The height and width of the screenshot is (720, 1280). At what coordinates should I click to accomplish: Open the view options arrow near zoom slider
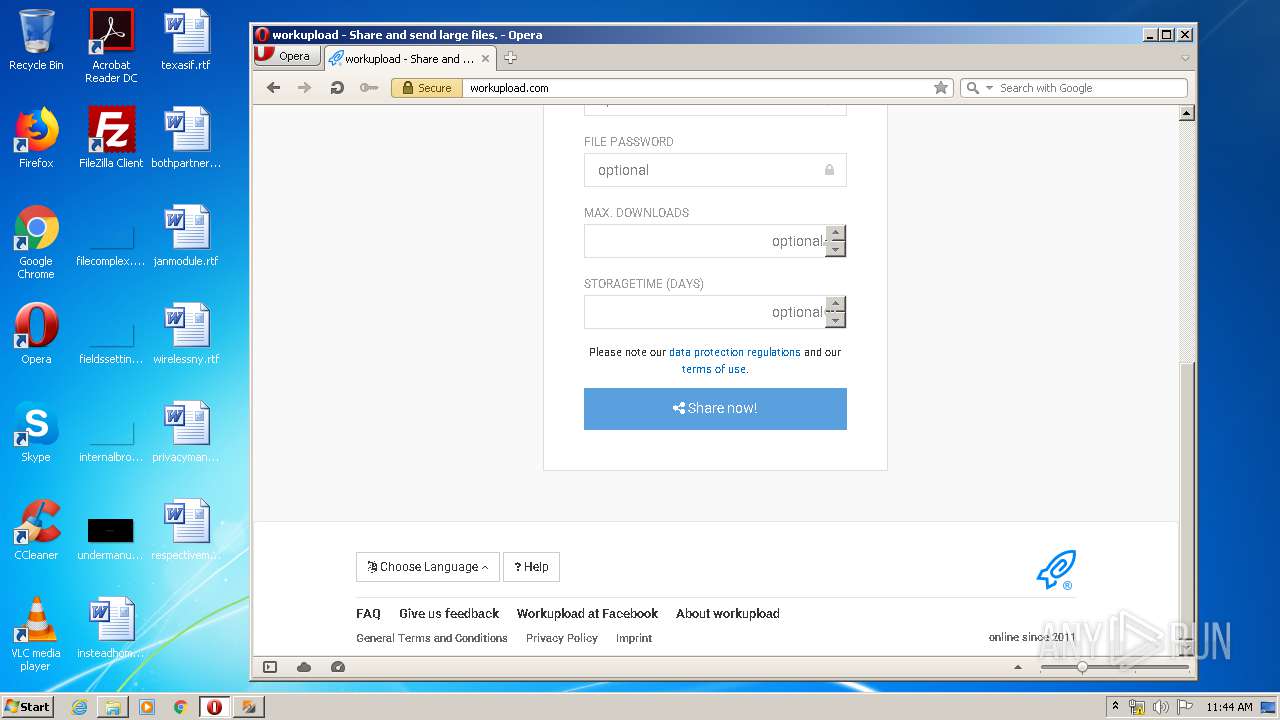[x=1018, y=667]
